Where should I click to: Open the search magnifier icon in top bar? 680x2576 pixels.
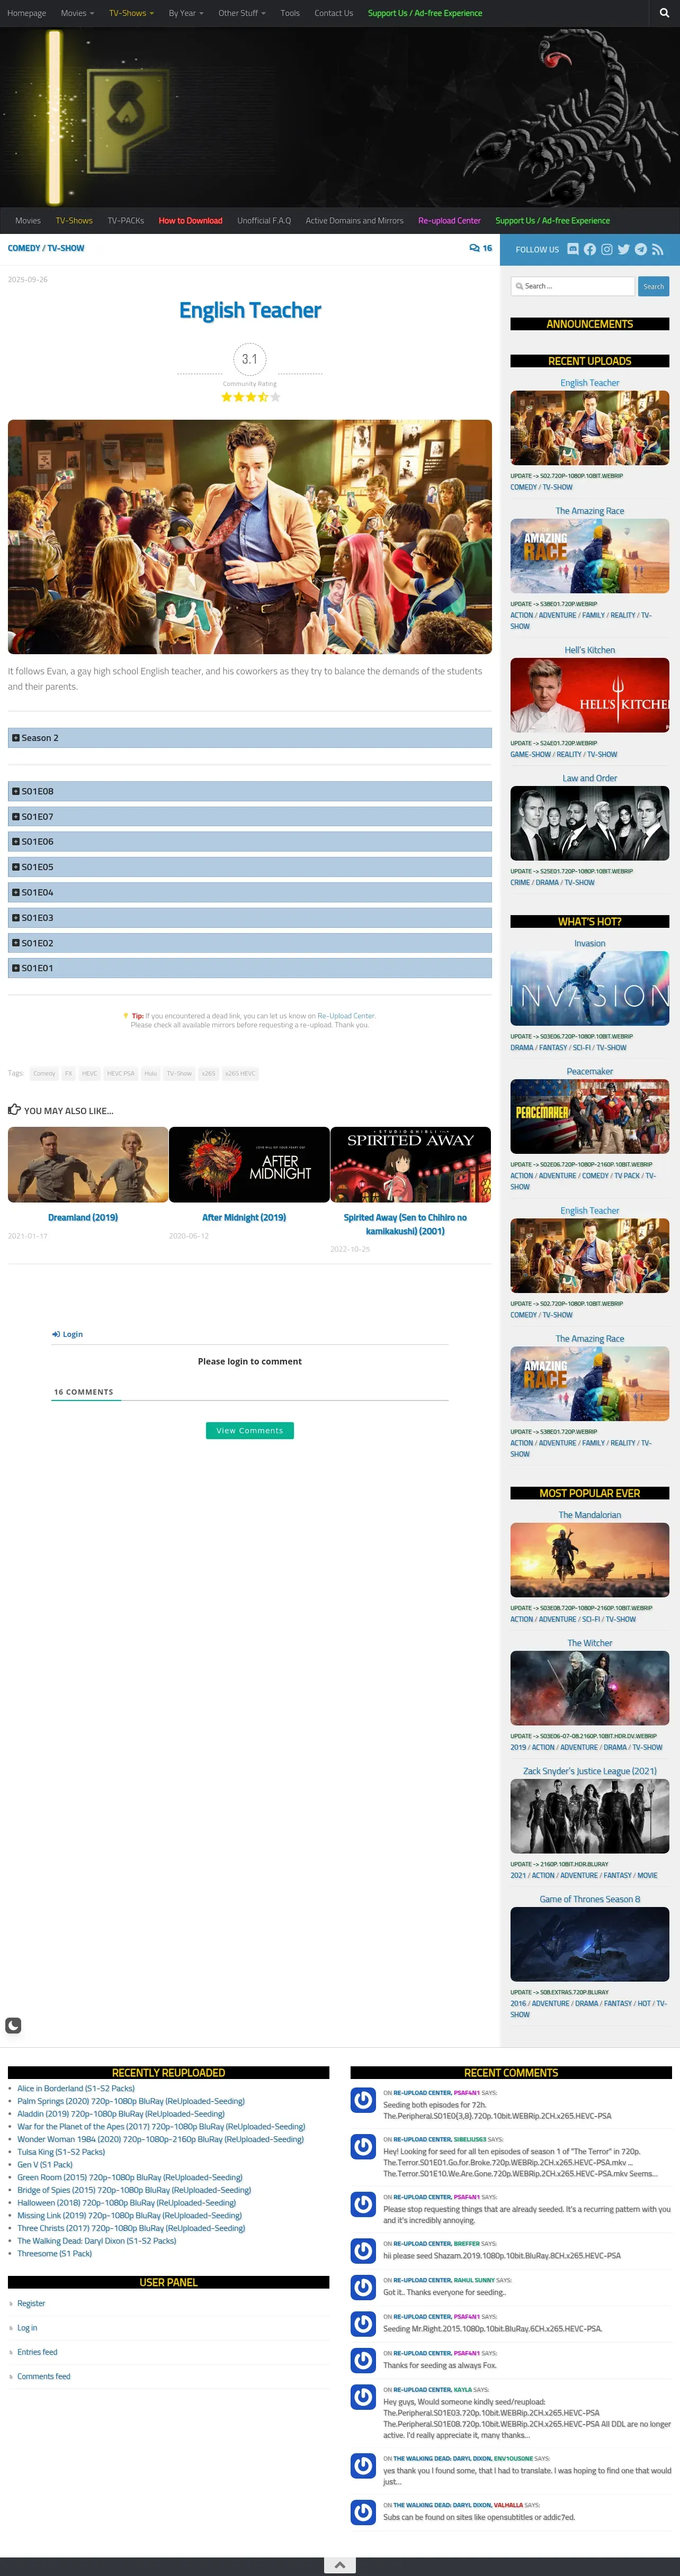[664, 13]
